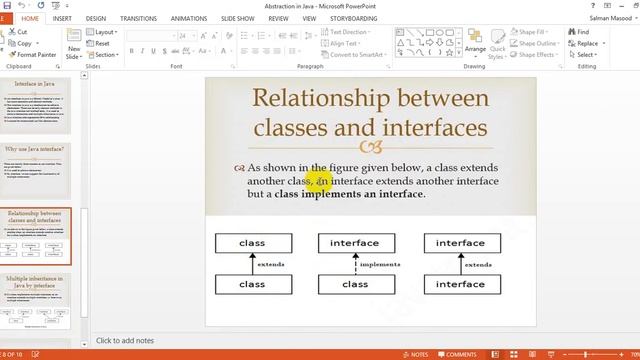Show the NOTES pane from status bar
640x360 pixels.
click(416, 354)
